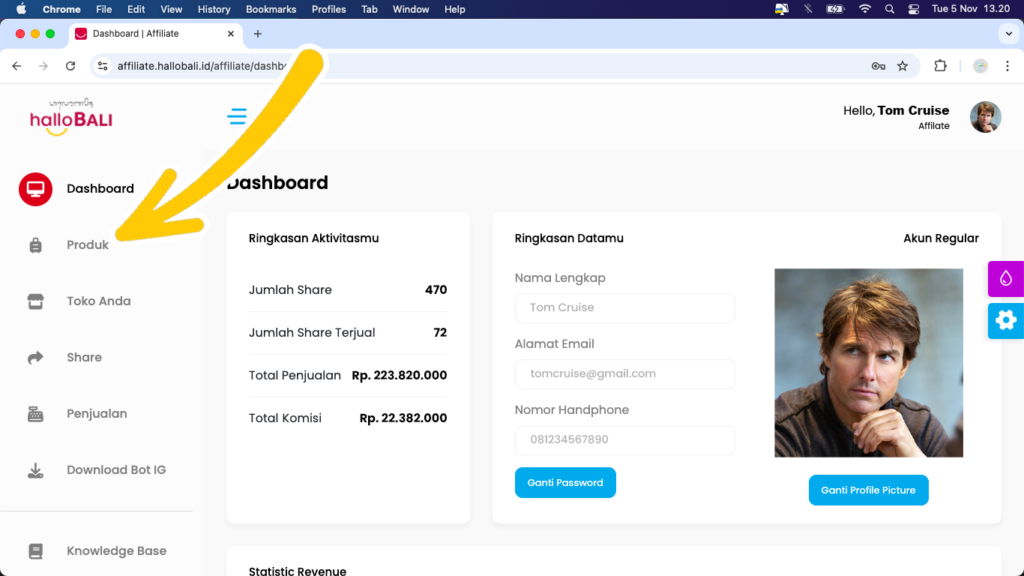Click the Jumlah Share Terjual value '72'

[440, 332]
